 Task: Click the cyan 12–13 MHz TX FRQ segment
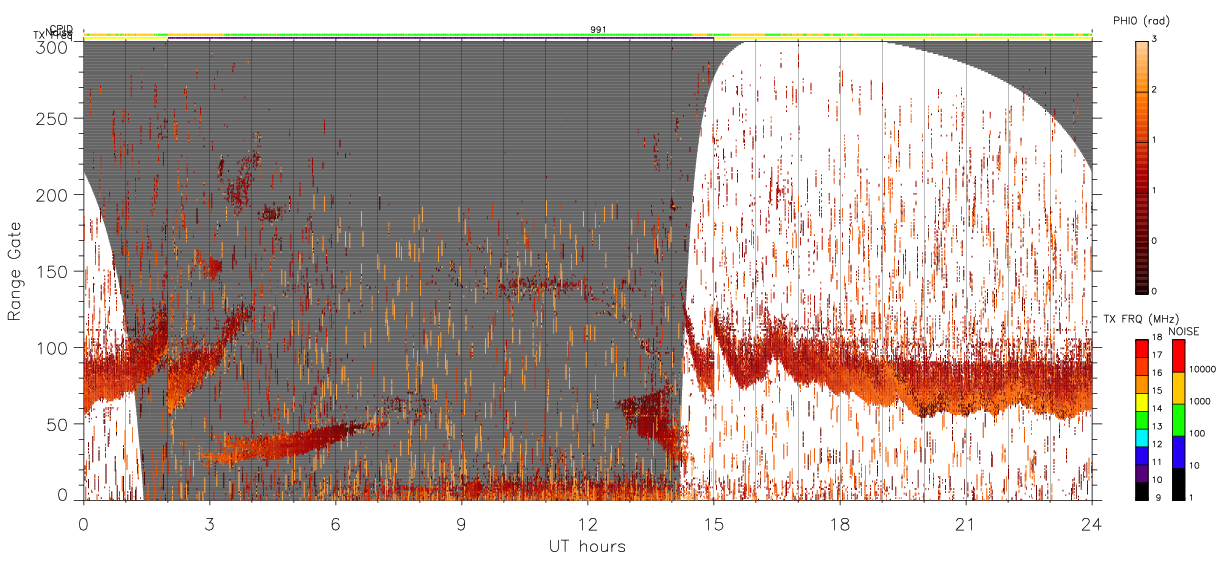(1141, 438)
